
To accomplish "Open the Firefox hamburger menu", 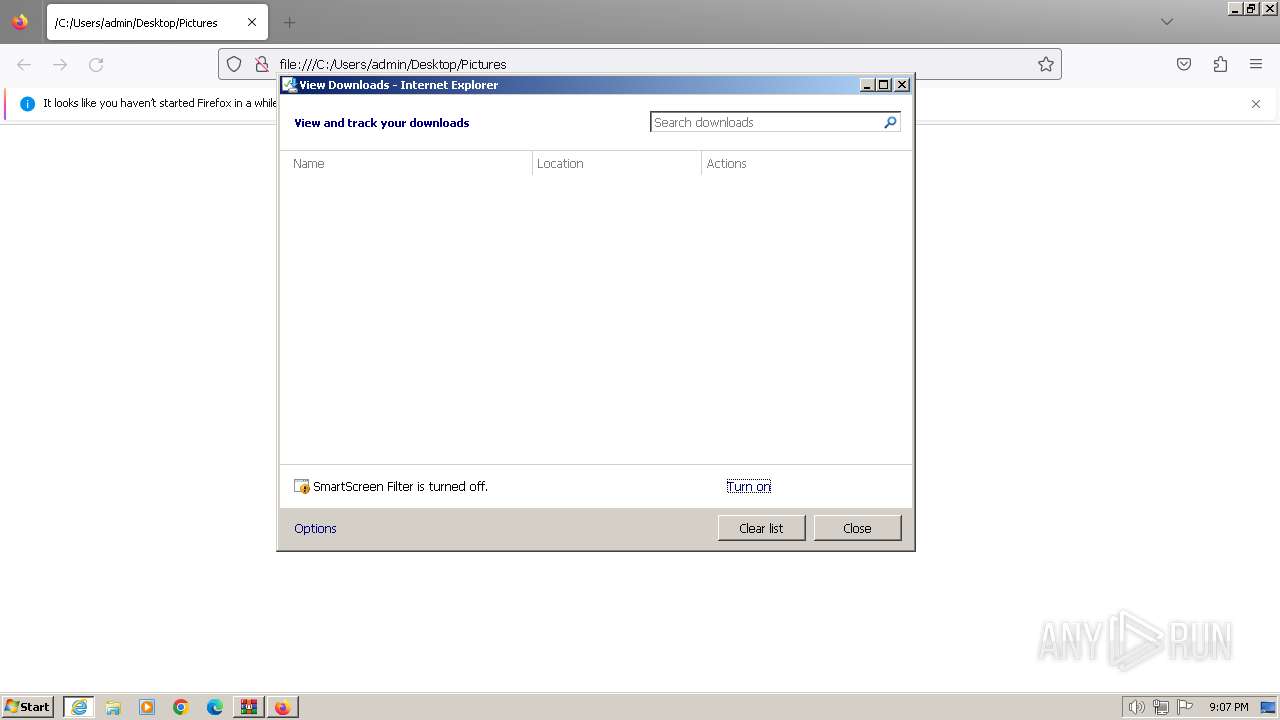I will pos(1256,64).
